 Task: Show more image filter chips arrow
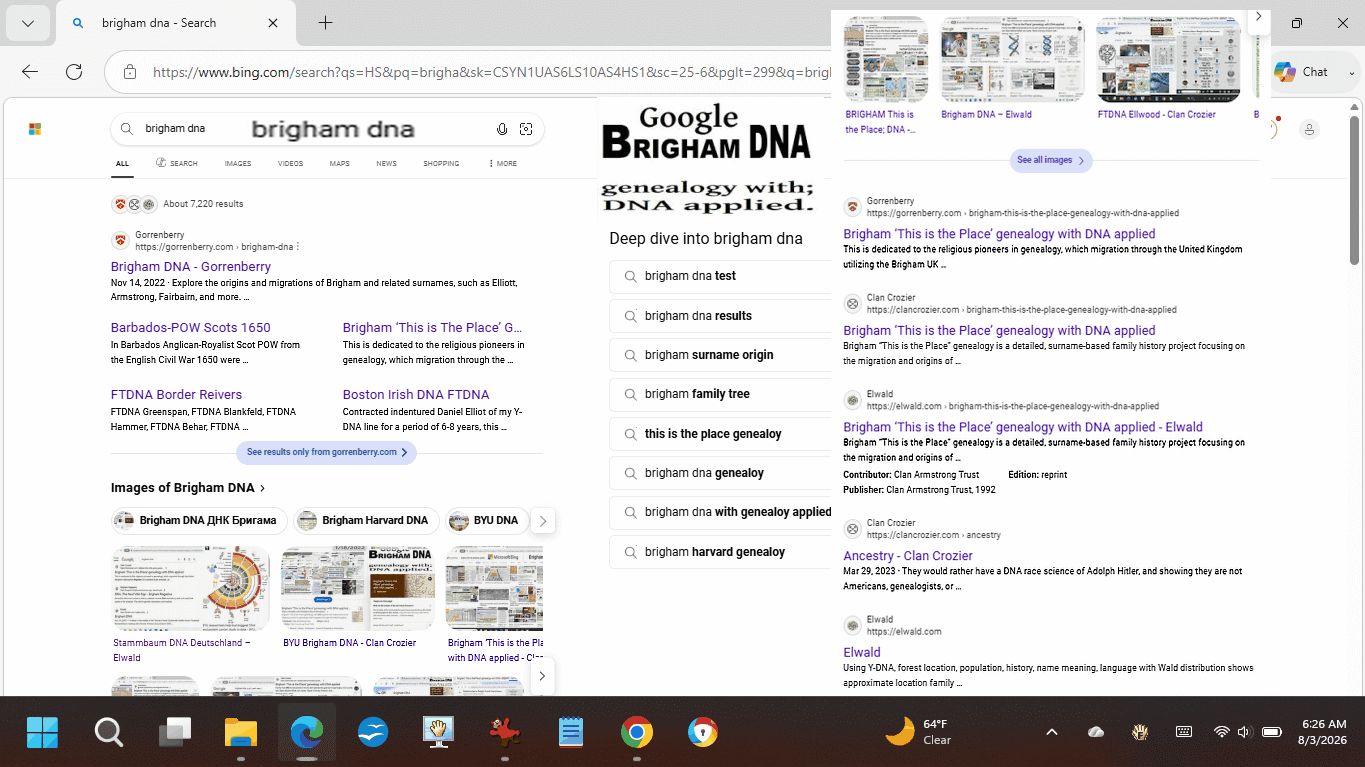click(x=543, y=521)
